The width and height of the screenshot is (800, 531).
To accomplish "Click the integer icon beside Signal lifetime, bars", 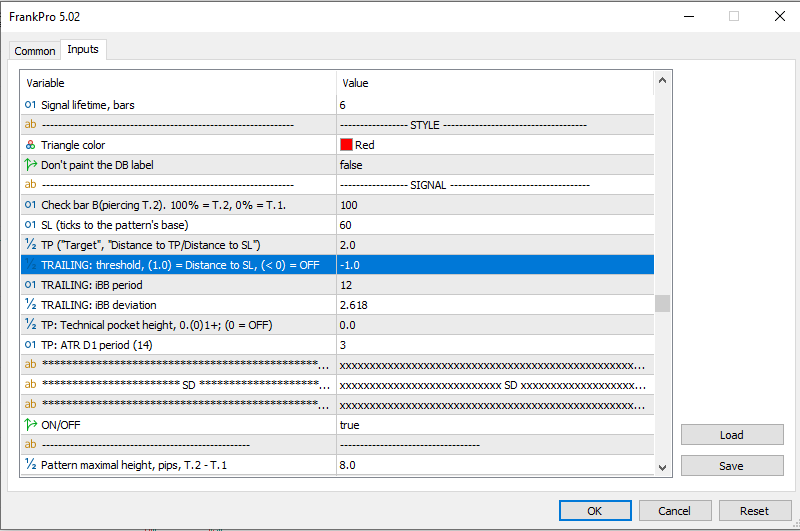I will tap(30, 105).
